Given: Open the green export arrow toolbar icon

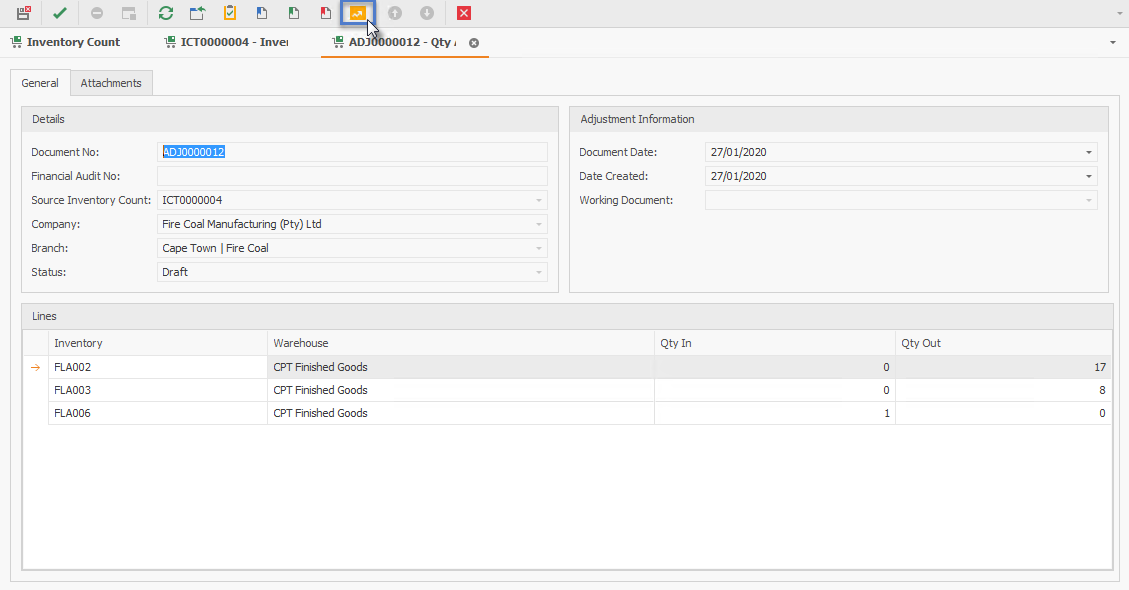Looking at the screenshot, I should 196,13.
